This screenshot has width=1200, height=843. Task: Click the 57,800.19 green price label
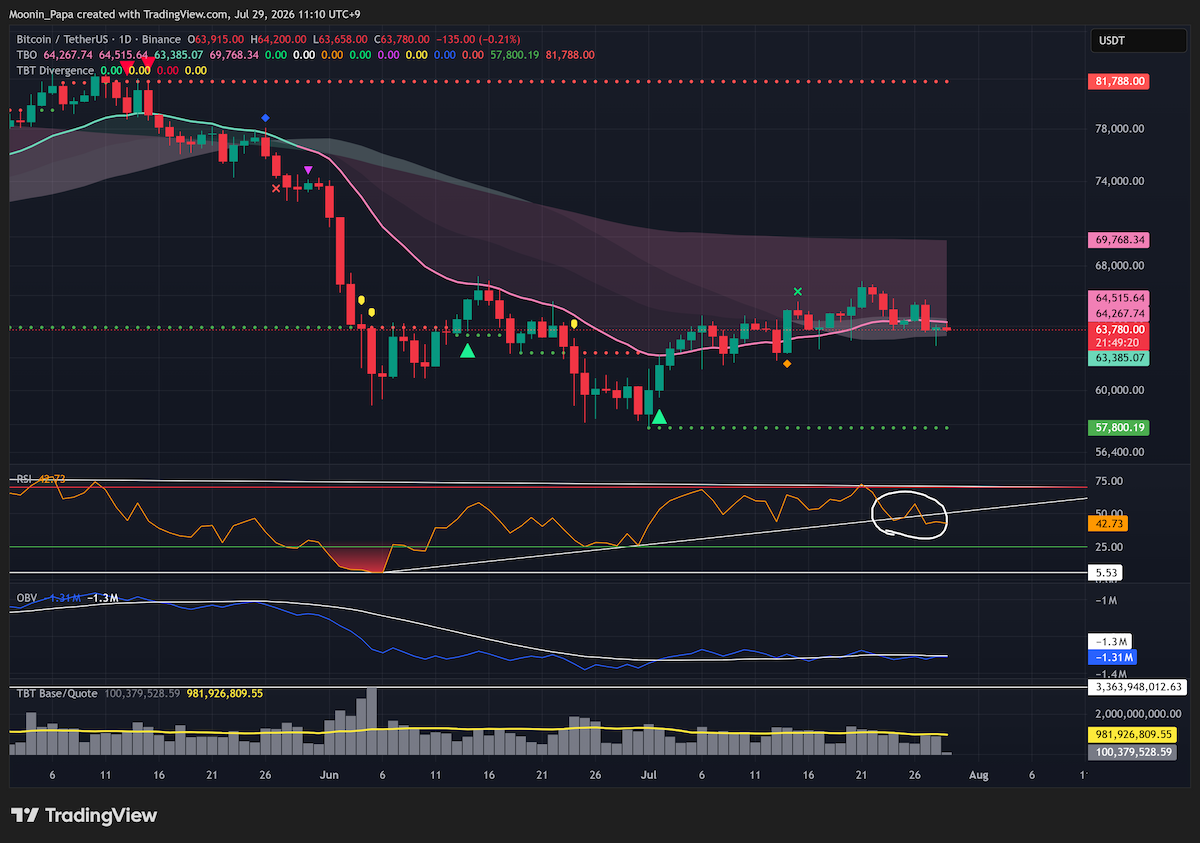coord(1117,428)
